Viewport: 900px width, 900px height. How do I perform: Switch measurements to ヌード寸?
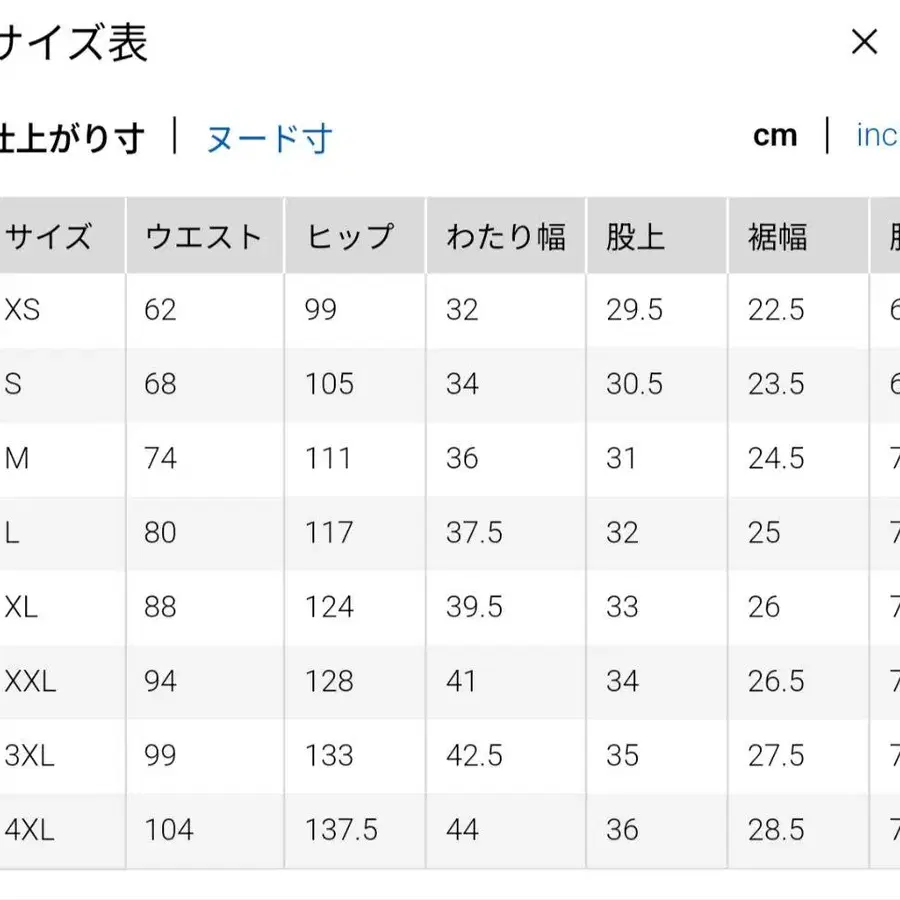point(270,137)
